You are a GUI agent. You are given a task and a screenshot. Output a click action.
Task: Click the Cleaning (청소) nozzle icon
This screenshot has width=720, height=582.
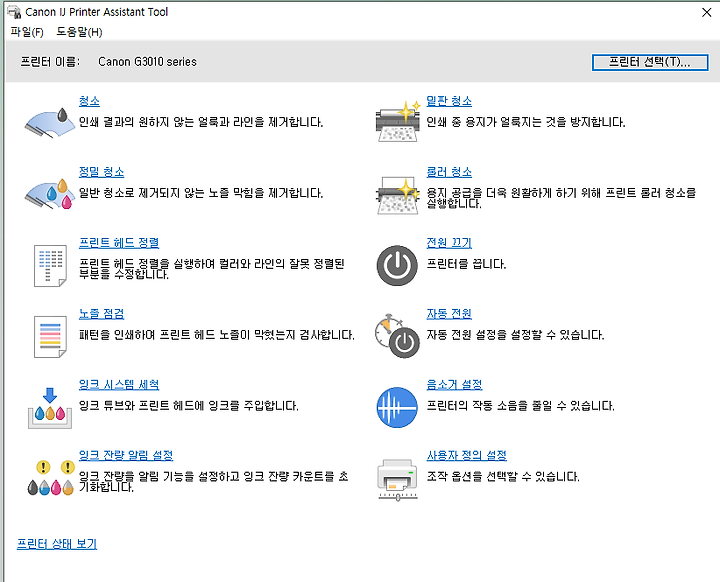tap(50, 123)
